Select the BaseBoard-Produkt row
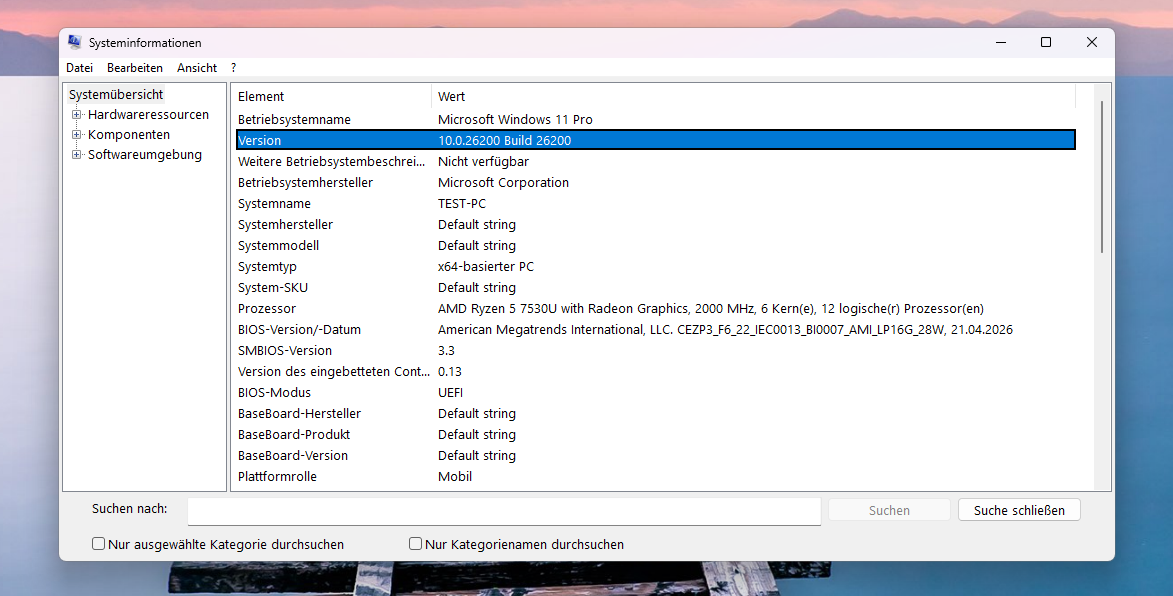1173x596 pixels. pyautogui.click(x=656, y=434)
